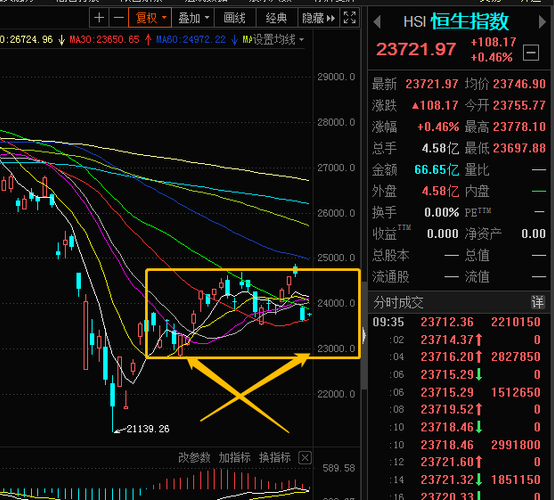This screenshot has width=554, height=500.
Task: Go to next index with right arrow
Action: coord(542,22)
